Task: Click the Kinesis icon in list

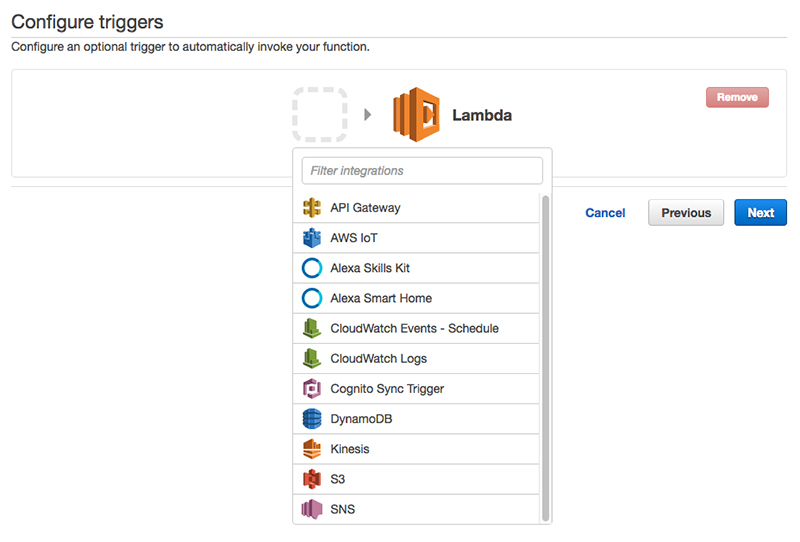Action: pyautogui.click(x=312, y=449)
